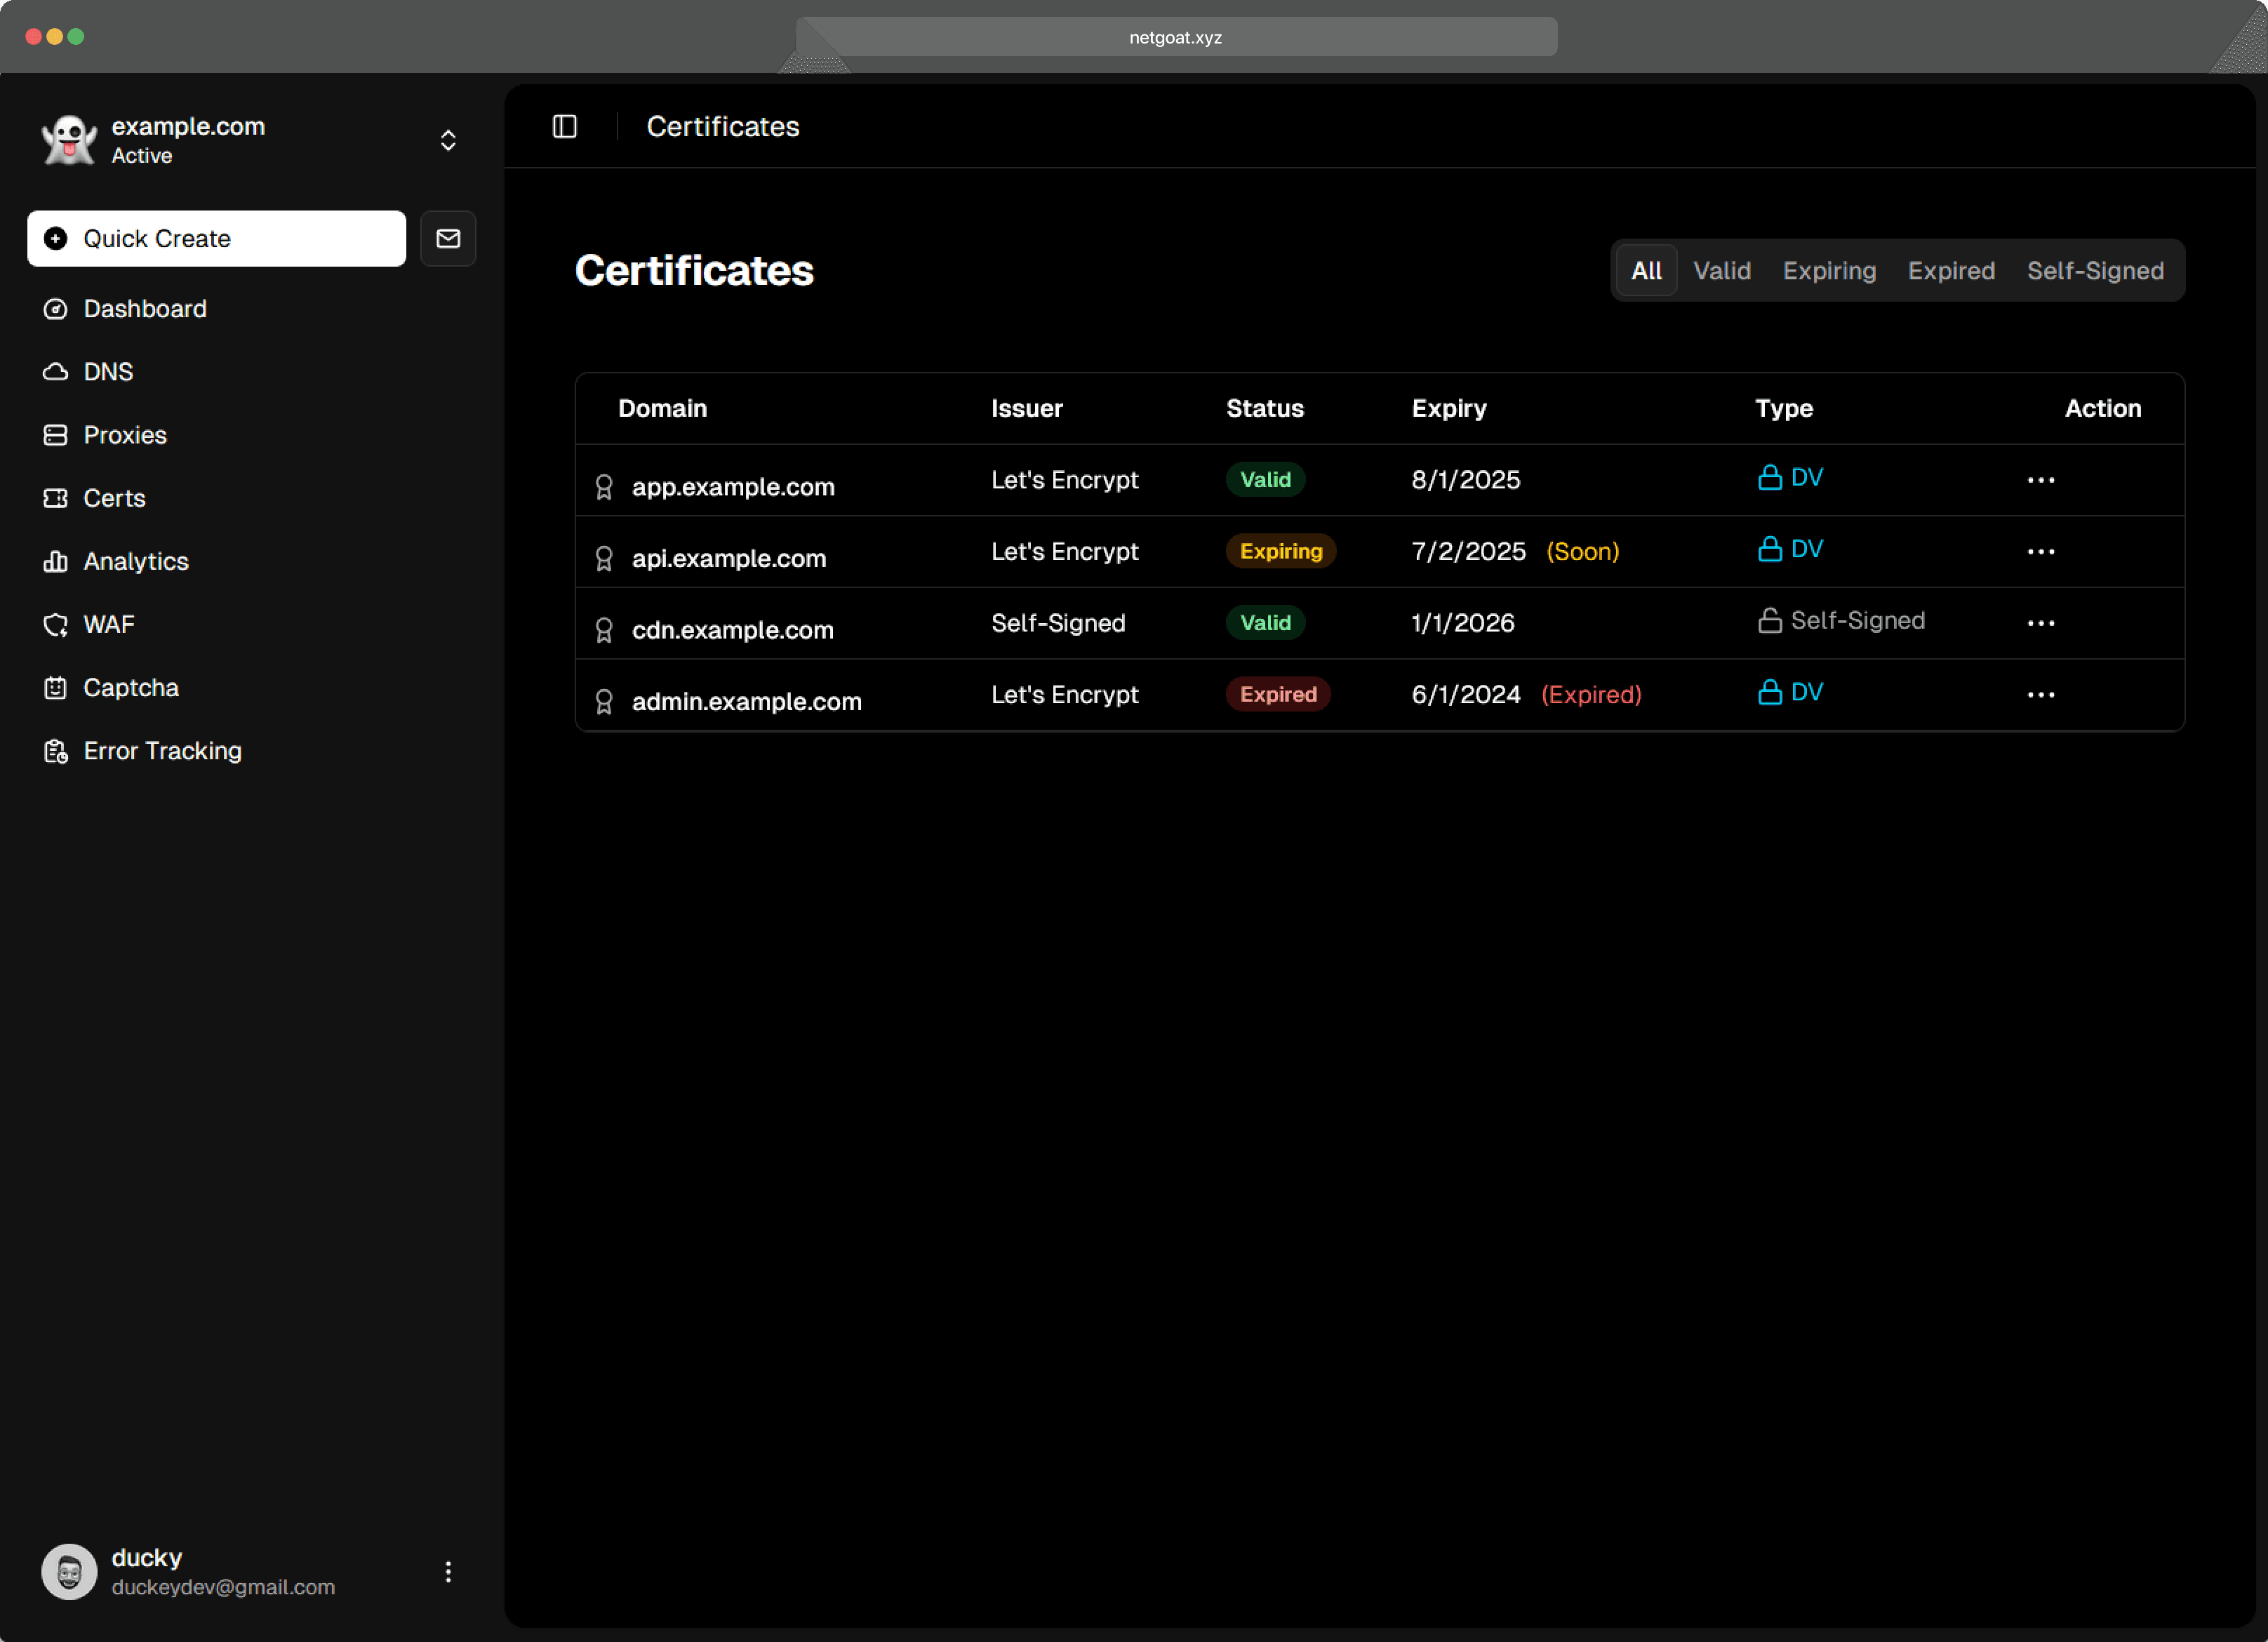Click the plus icon in Quick Create
This screenshot has height=1642, width=2268.
pyautogui.click(x=56, y=238)
